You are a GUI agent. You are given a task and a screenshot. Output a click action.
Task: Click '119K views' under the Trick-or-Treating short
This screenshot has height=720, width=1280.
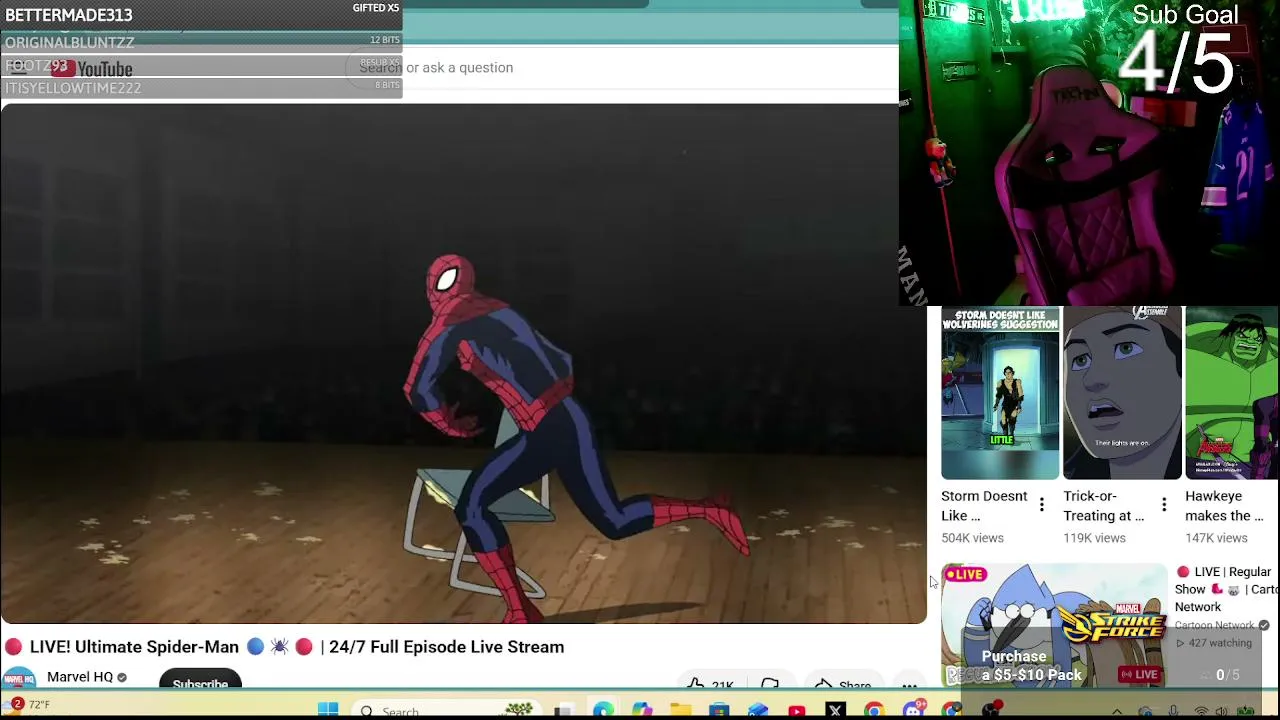click(1094, 538)
